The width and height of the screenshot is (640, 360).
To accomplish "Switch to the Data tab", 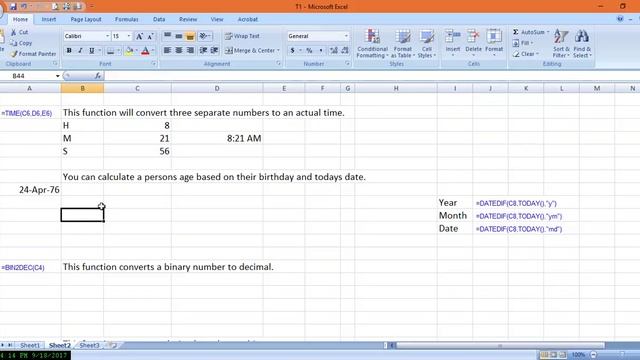I will tap(159, 19).
